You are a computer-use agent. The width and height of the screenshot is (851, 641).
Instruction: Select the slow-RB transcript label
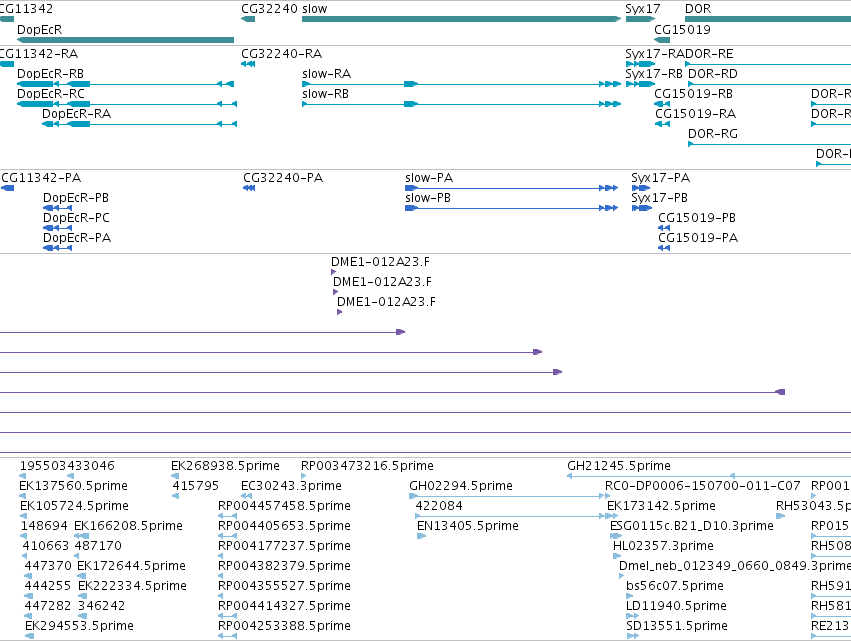pyautogui.click(x=326, y=94)
